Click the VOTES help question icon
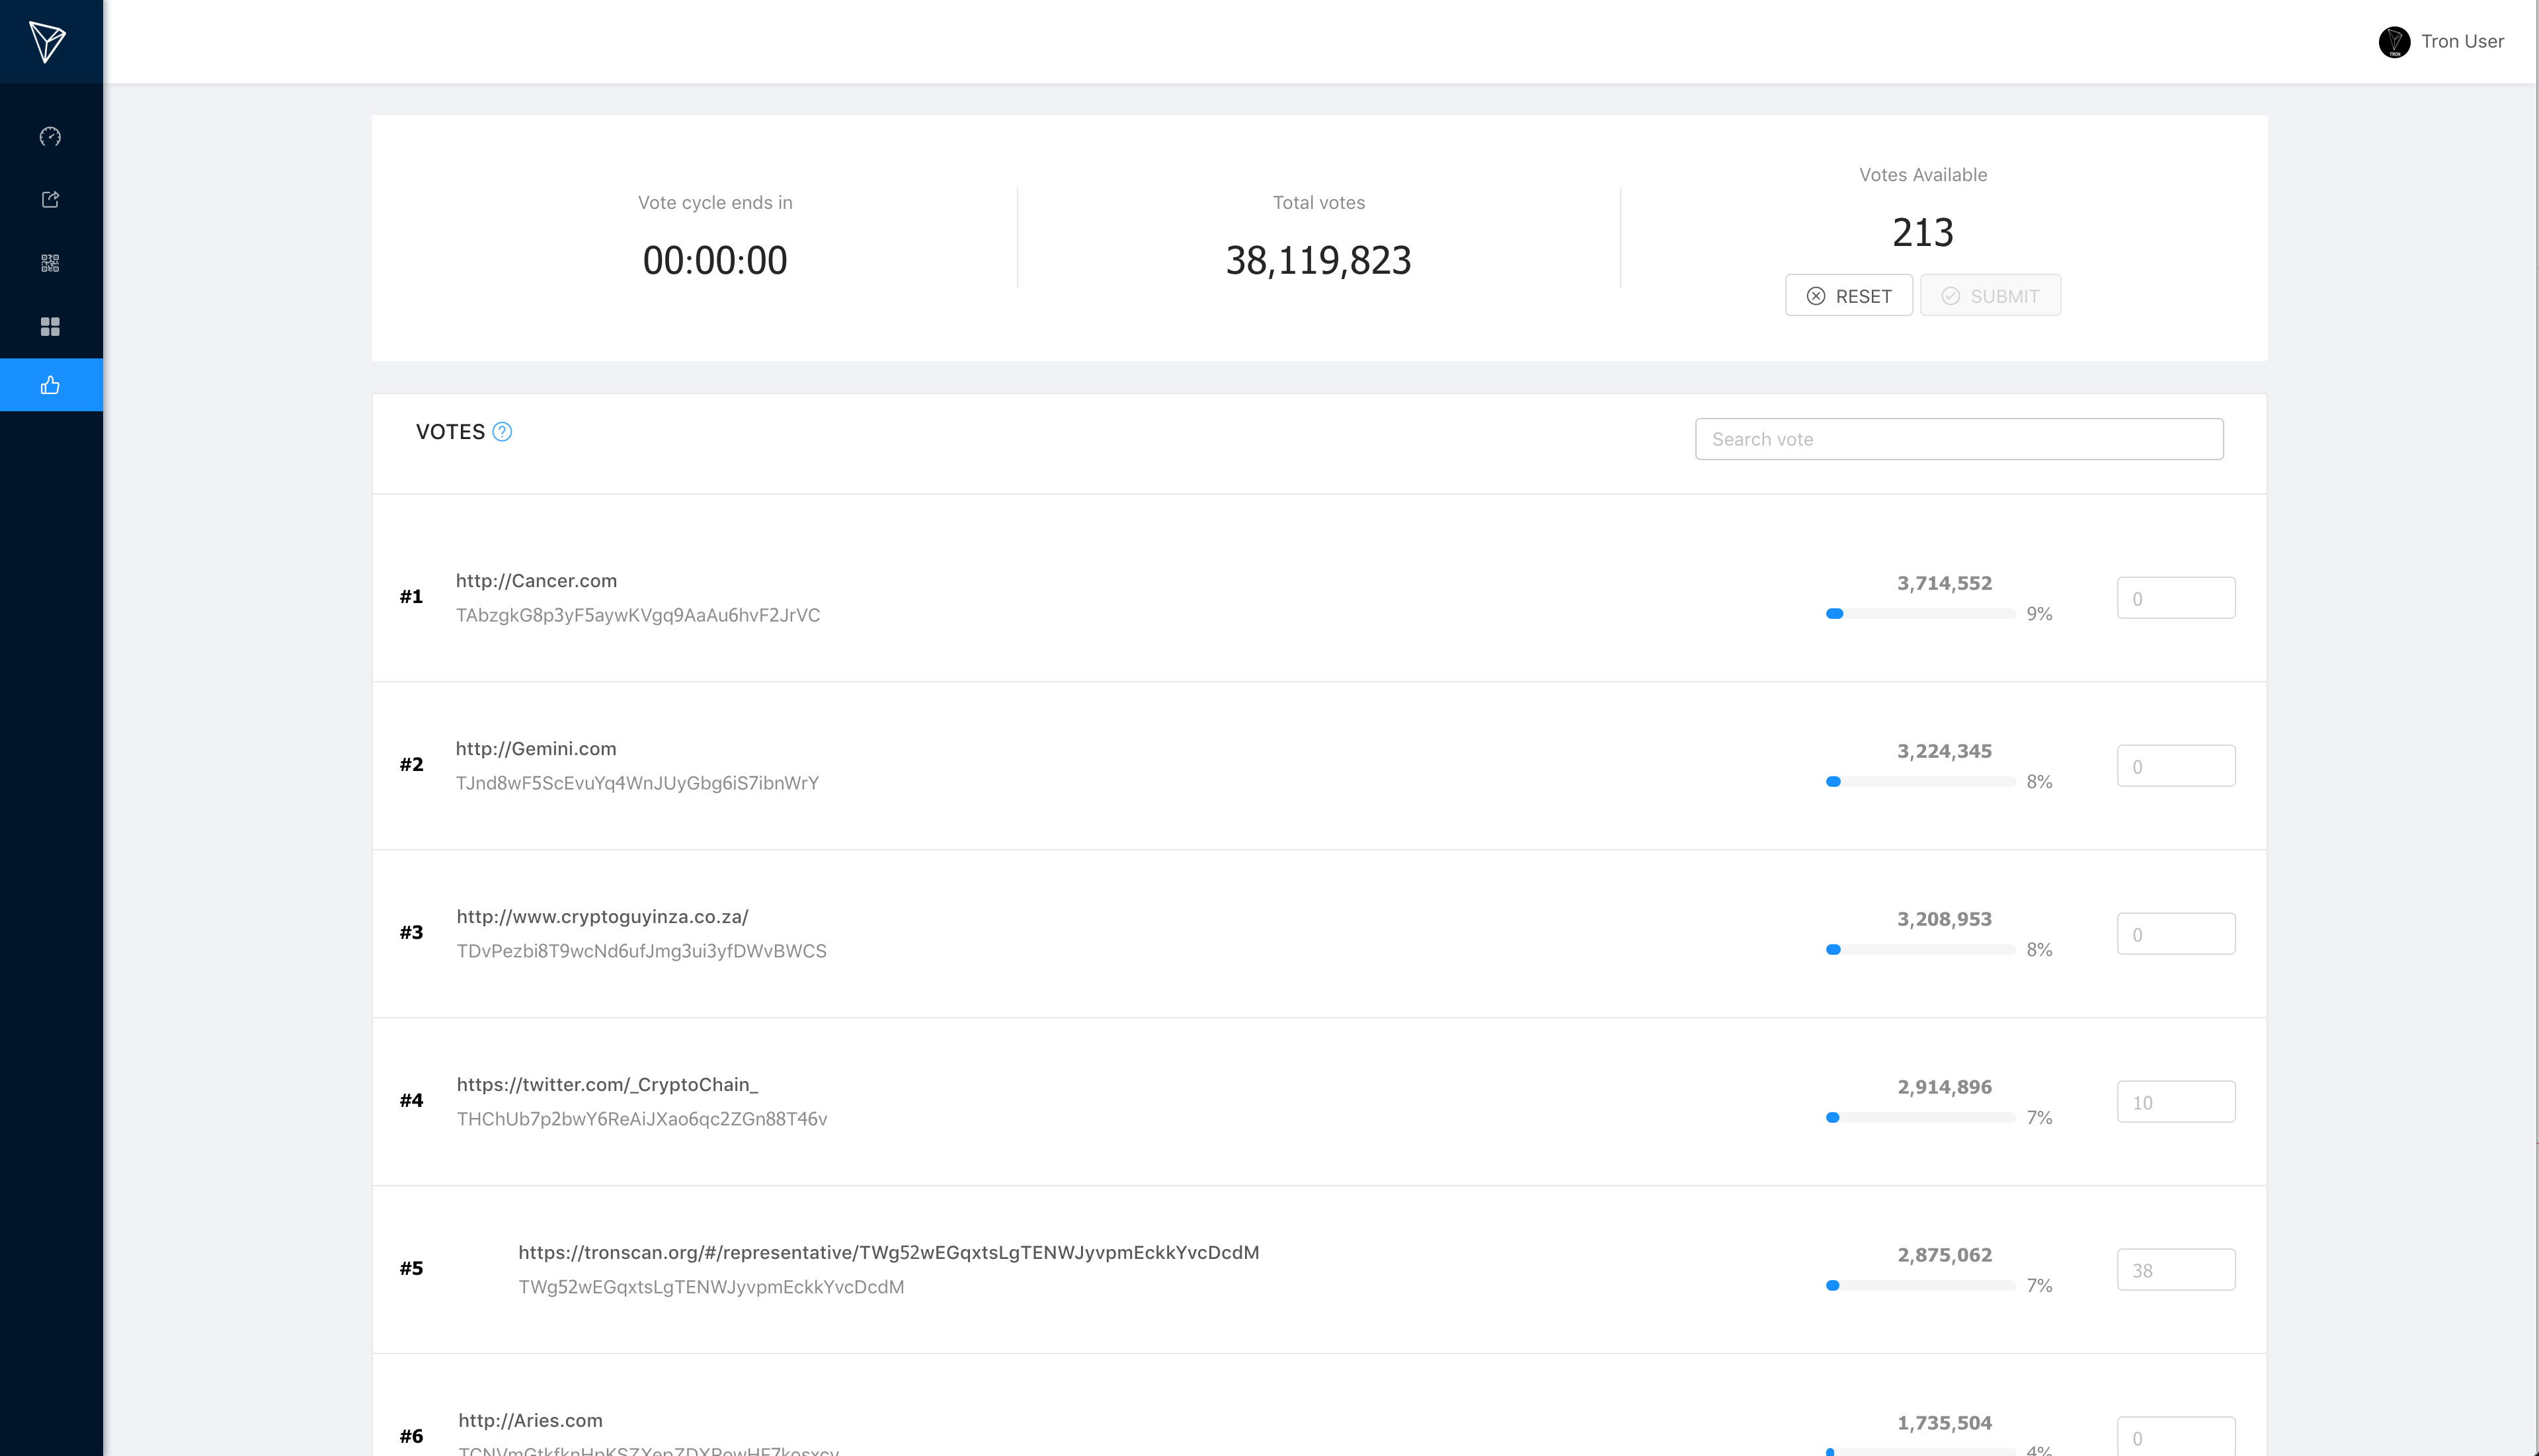The width and height of the screenshot is (2539, 1456). point(502,432)
